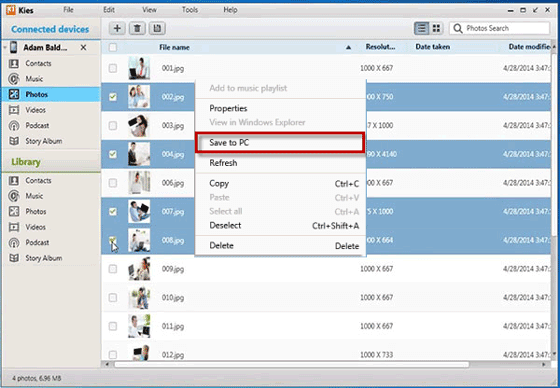This screenshot has height=388, width=560.
Task: Click the horizontal scrollbar of the photo list
Action: coord(291,365)
